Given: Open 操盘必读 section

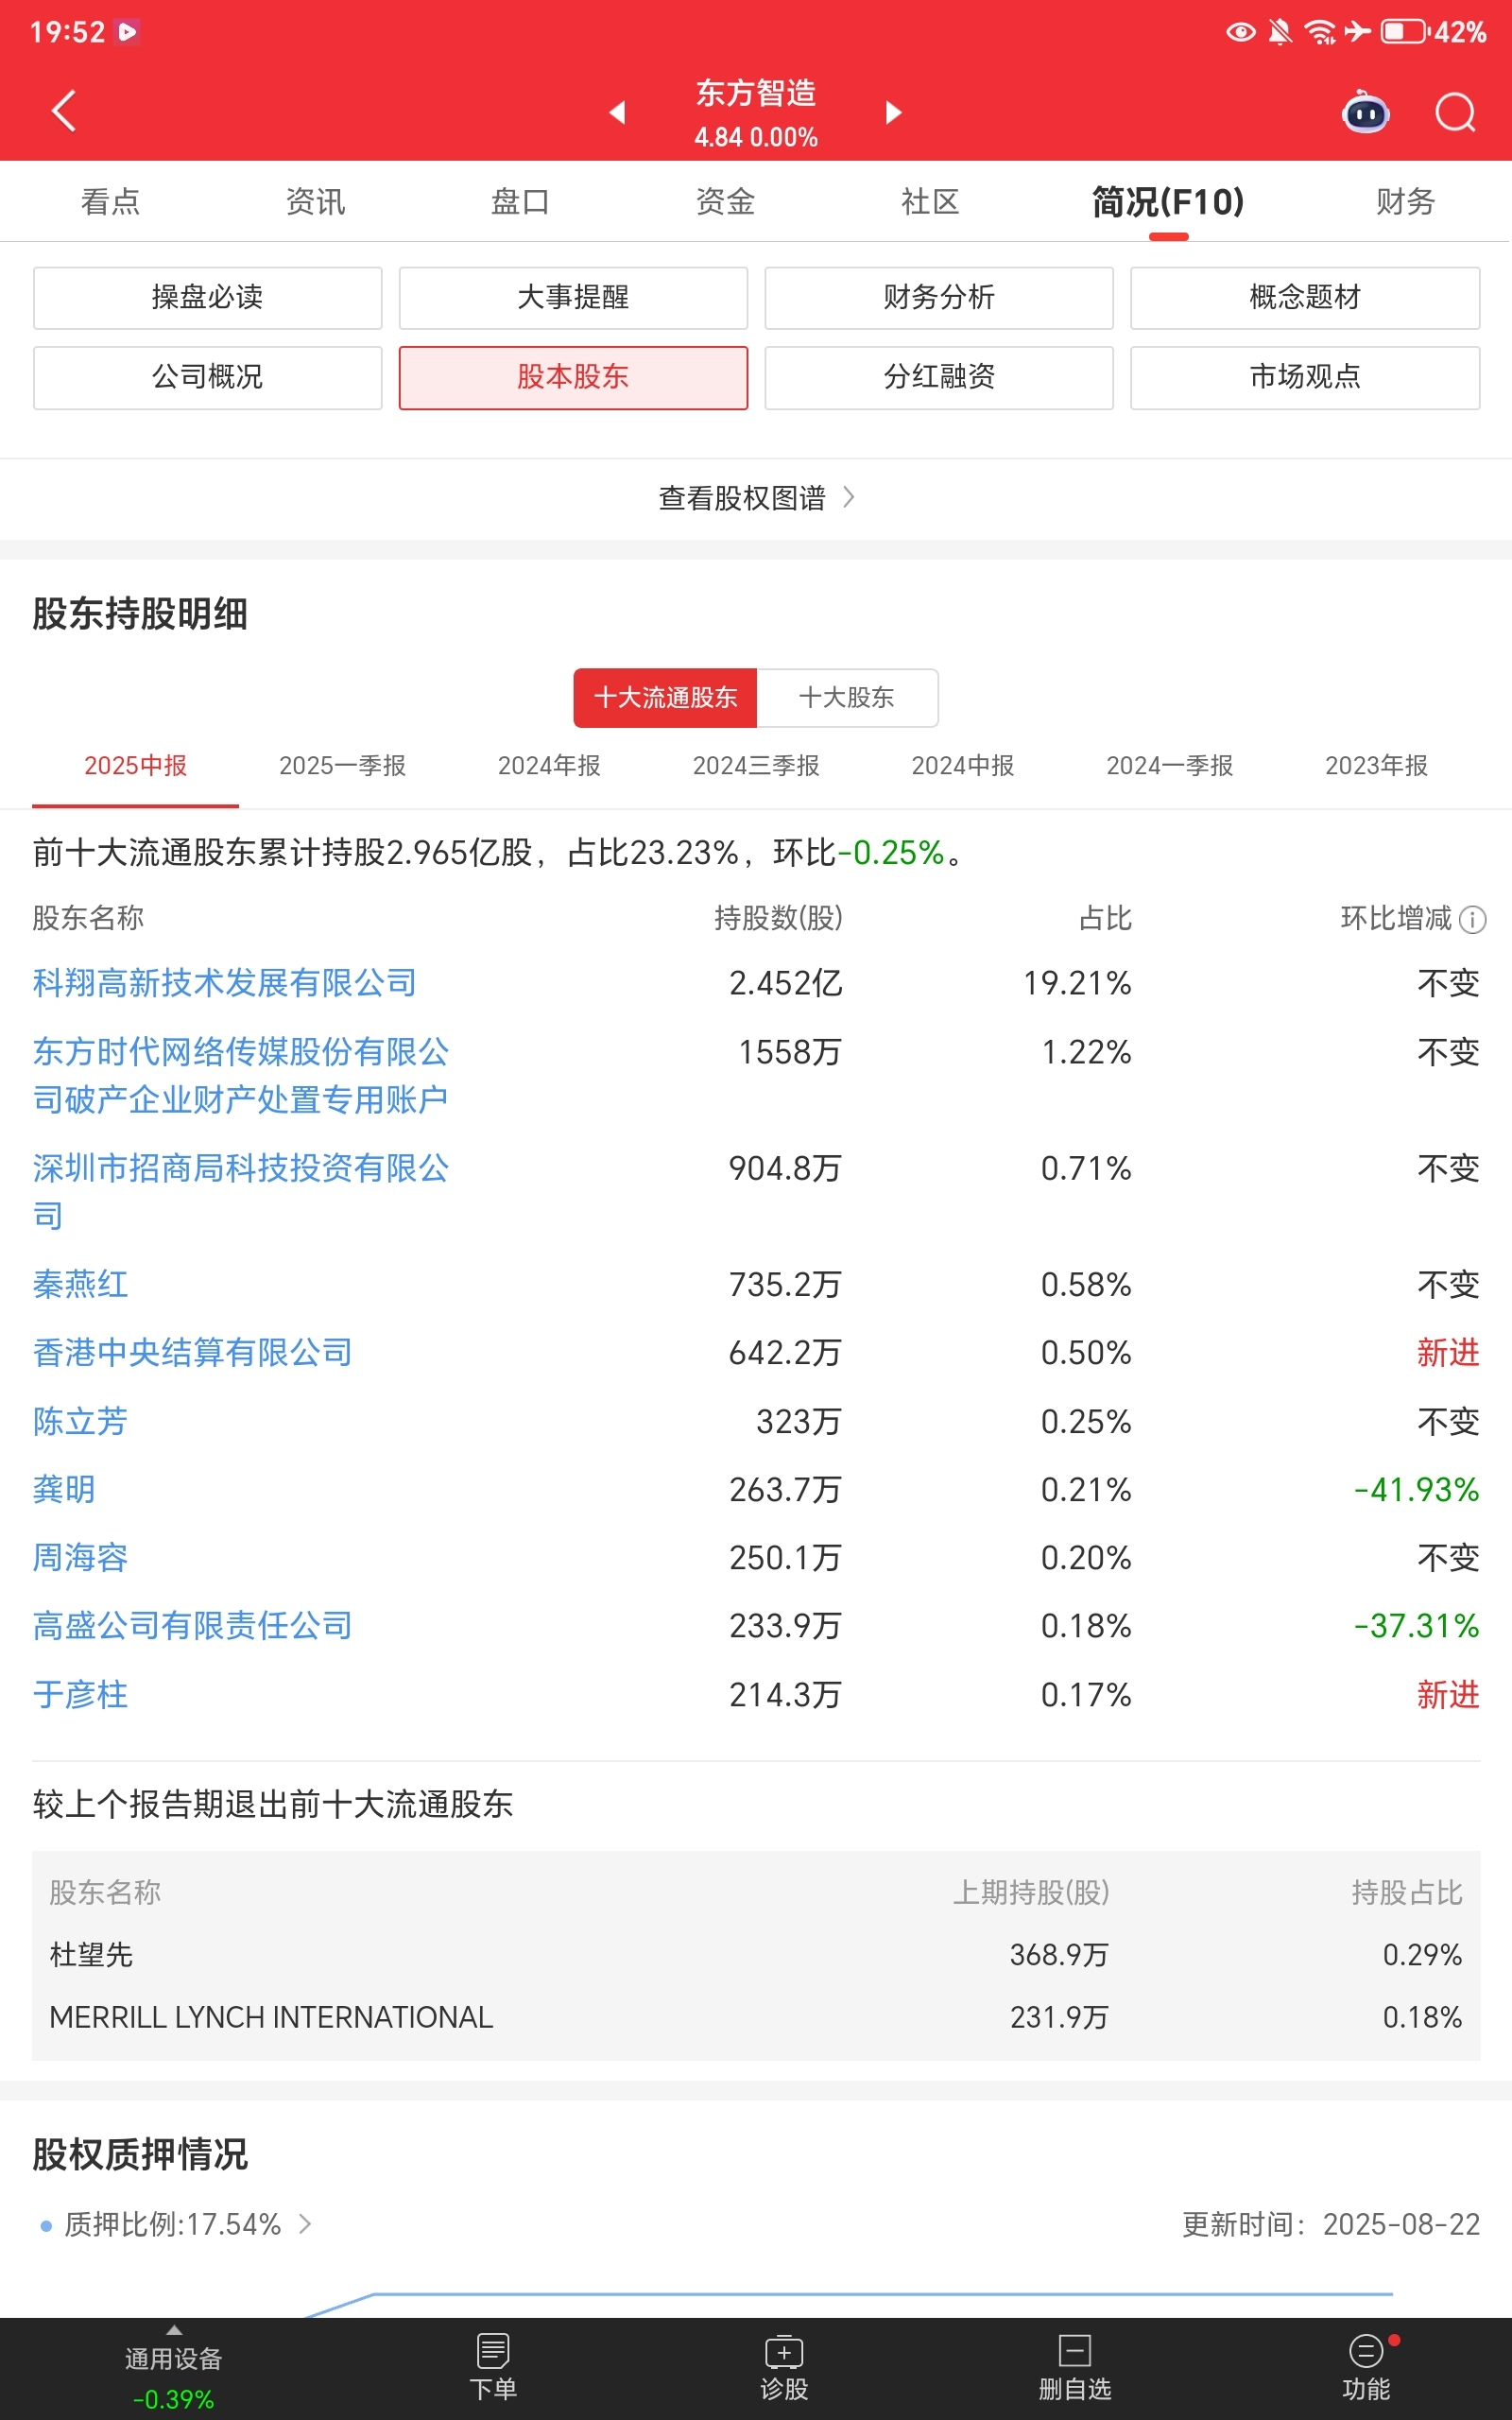Looking at the screenshot, I should tap(207, 297).
